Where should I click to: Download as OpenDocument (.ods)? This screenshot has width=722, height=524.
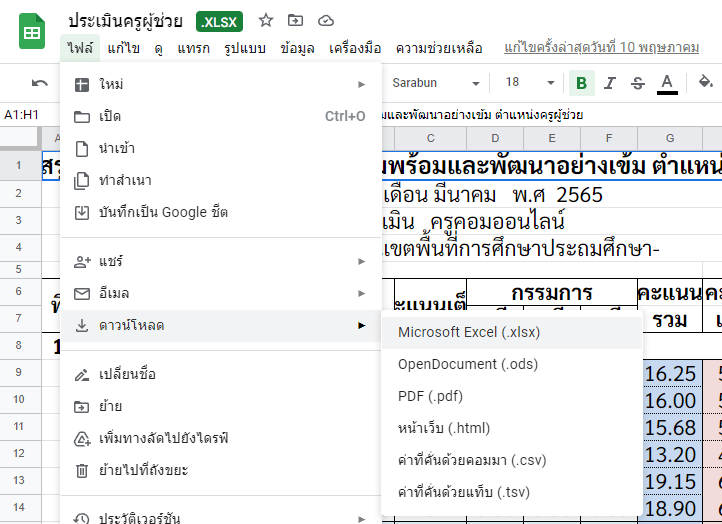pos(512,365)
